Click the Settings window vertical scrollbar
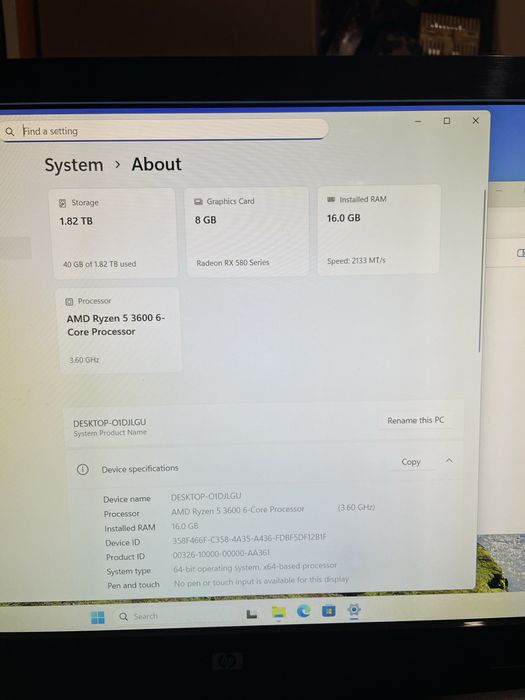This screenshot has width=525, height=700. (482, 271)
